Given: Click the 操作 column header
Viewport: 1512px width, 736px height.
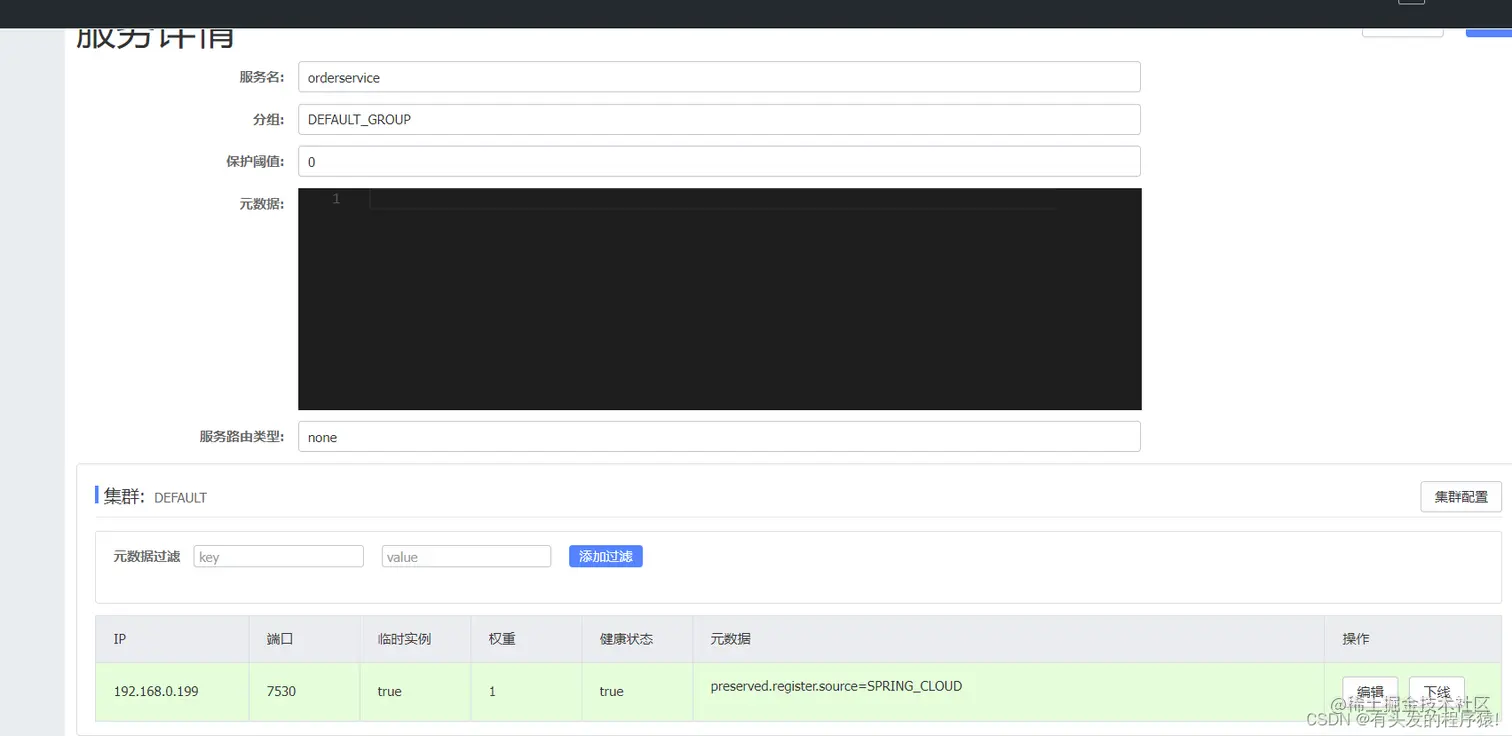Looking at the screenshot, I should coord(1413,639).
